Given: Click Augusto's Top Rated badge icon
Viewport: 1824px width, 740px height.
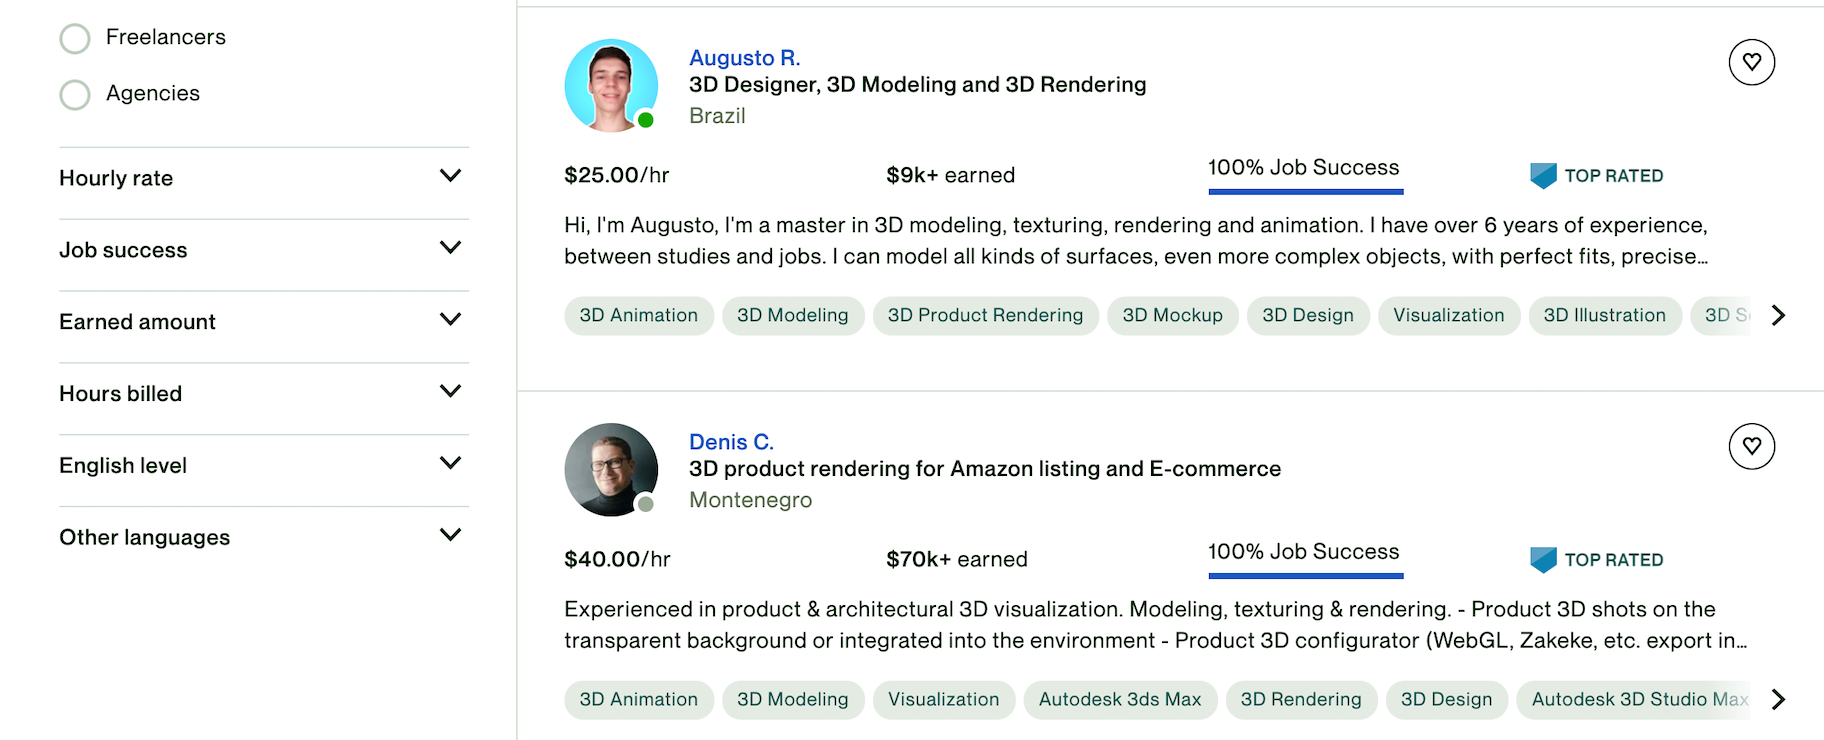Looking at the screenshot, I should pyautogui.click(x=1543, y=176).
